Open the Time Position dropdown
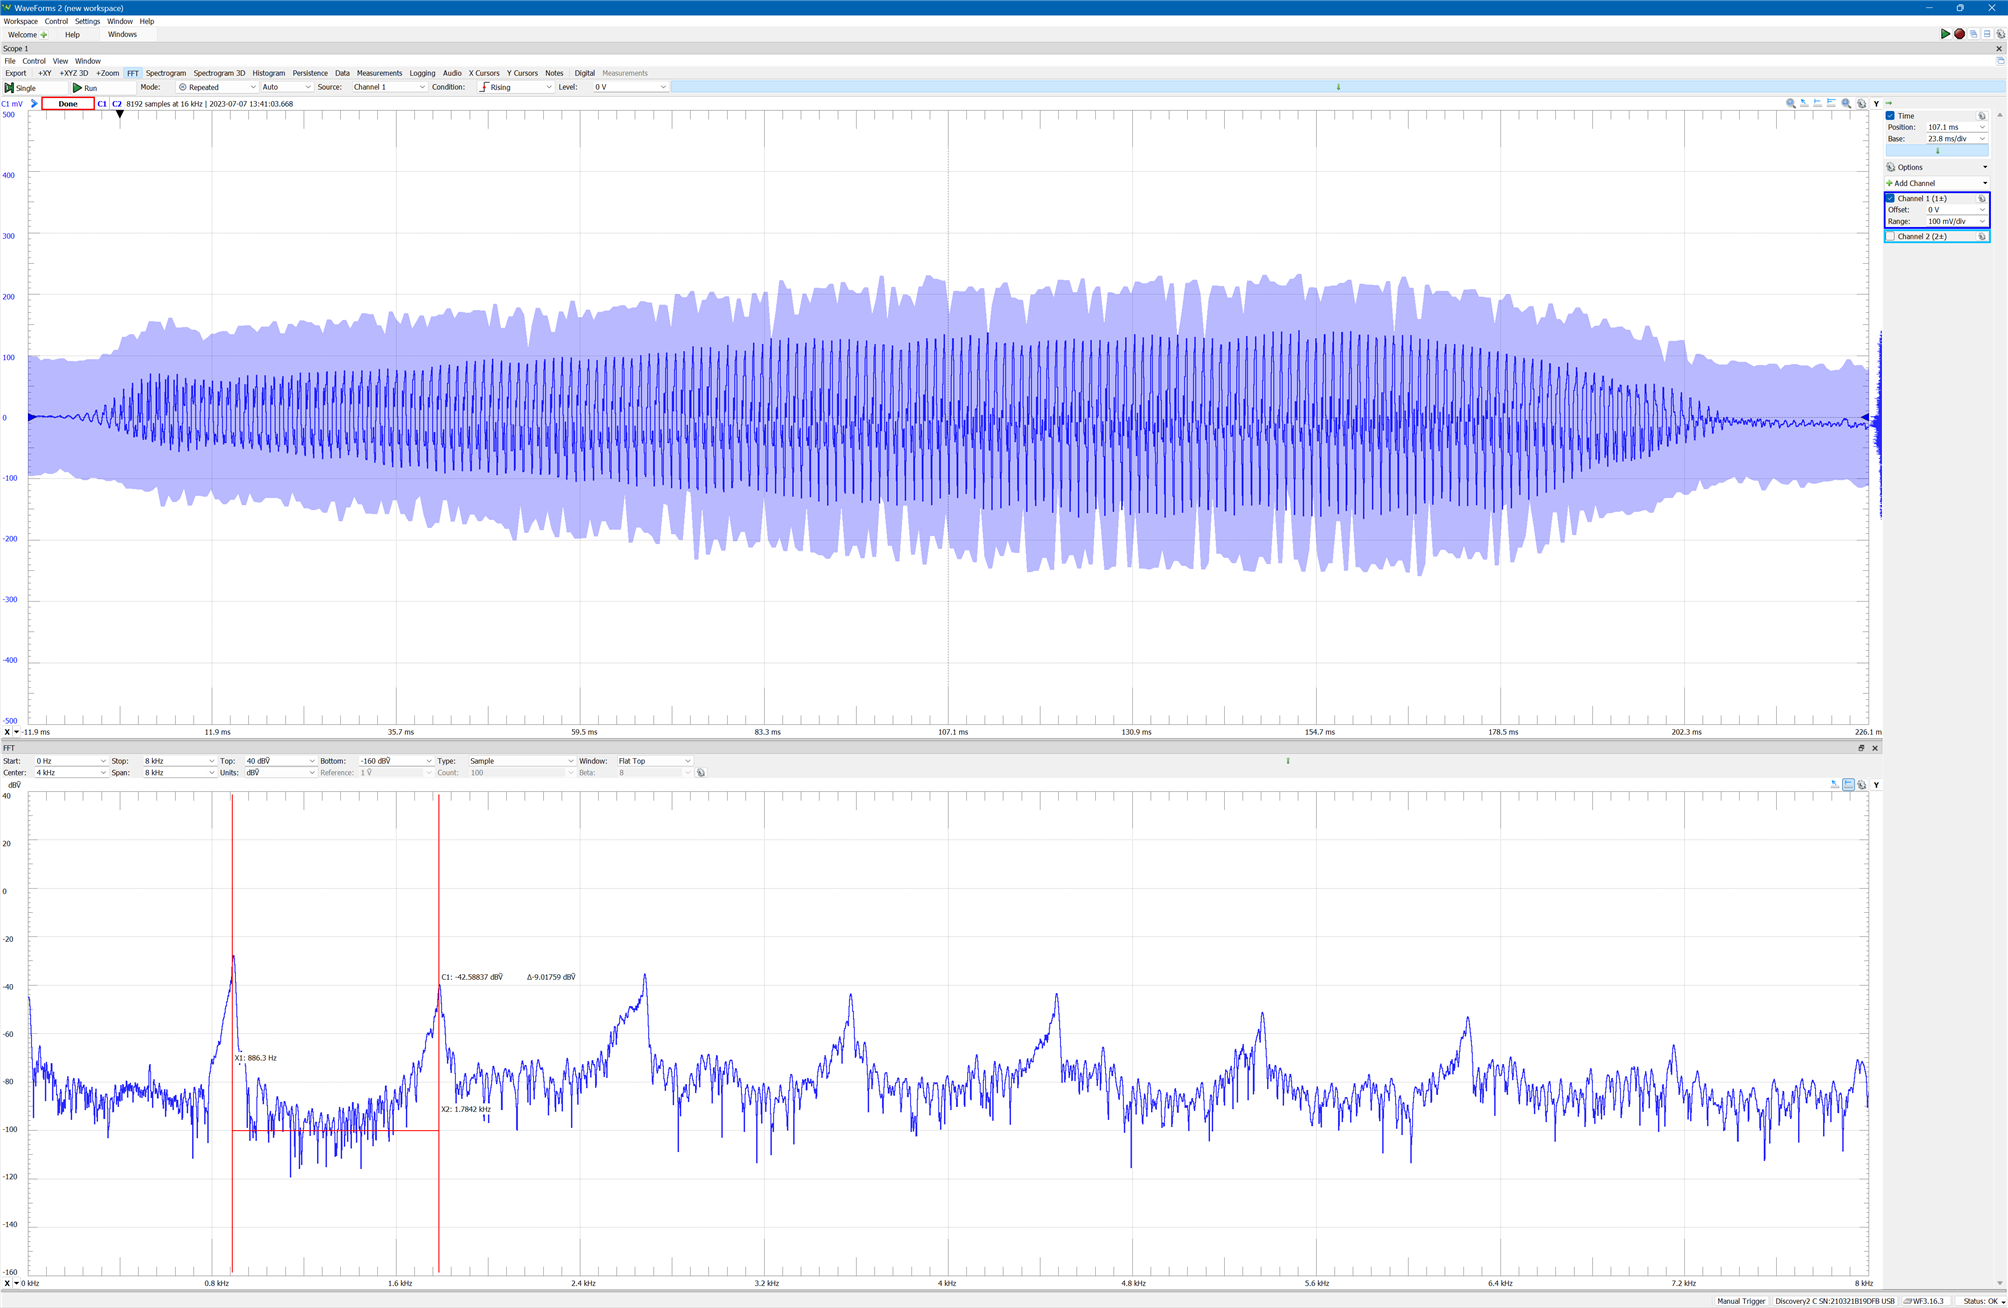Image resolution: width=2008 pixels, height=1308 pixels. [1956, 127]
